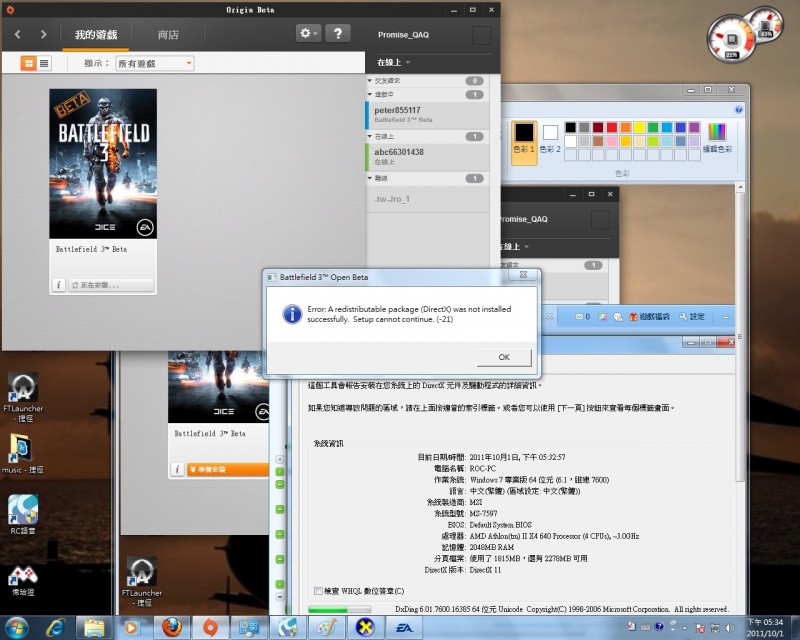Viewport: 800px width, 640px height.
Task: Open Firefox from the taskbar
Action: [x=172, y=627]
